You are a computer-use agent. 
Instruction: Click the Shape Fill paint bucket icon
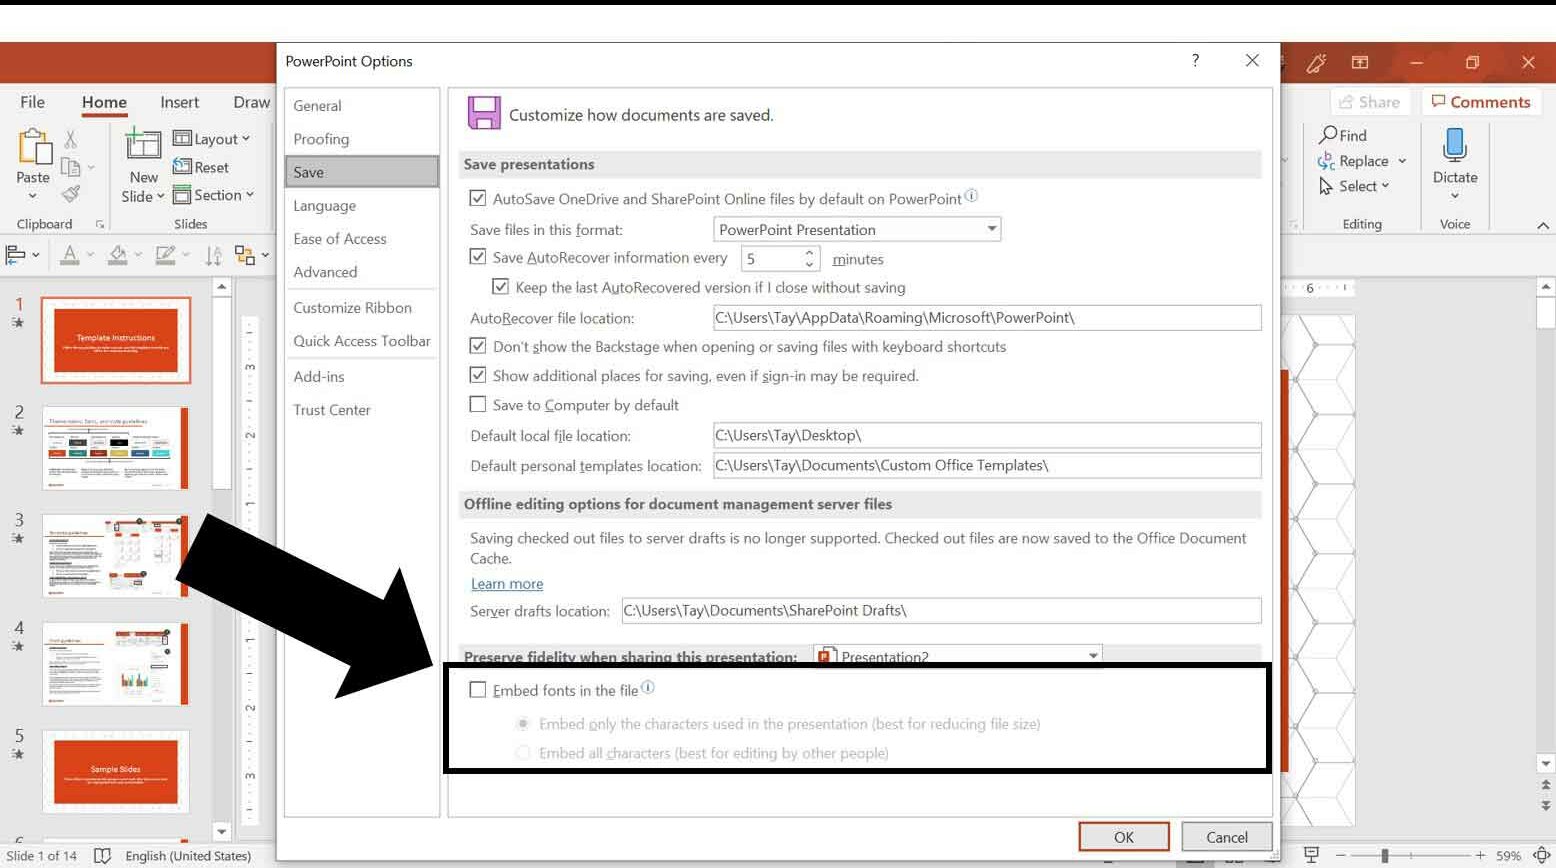pos(117,255)
